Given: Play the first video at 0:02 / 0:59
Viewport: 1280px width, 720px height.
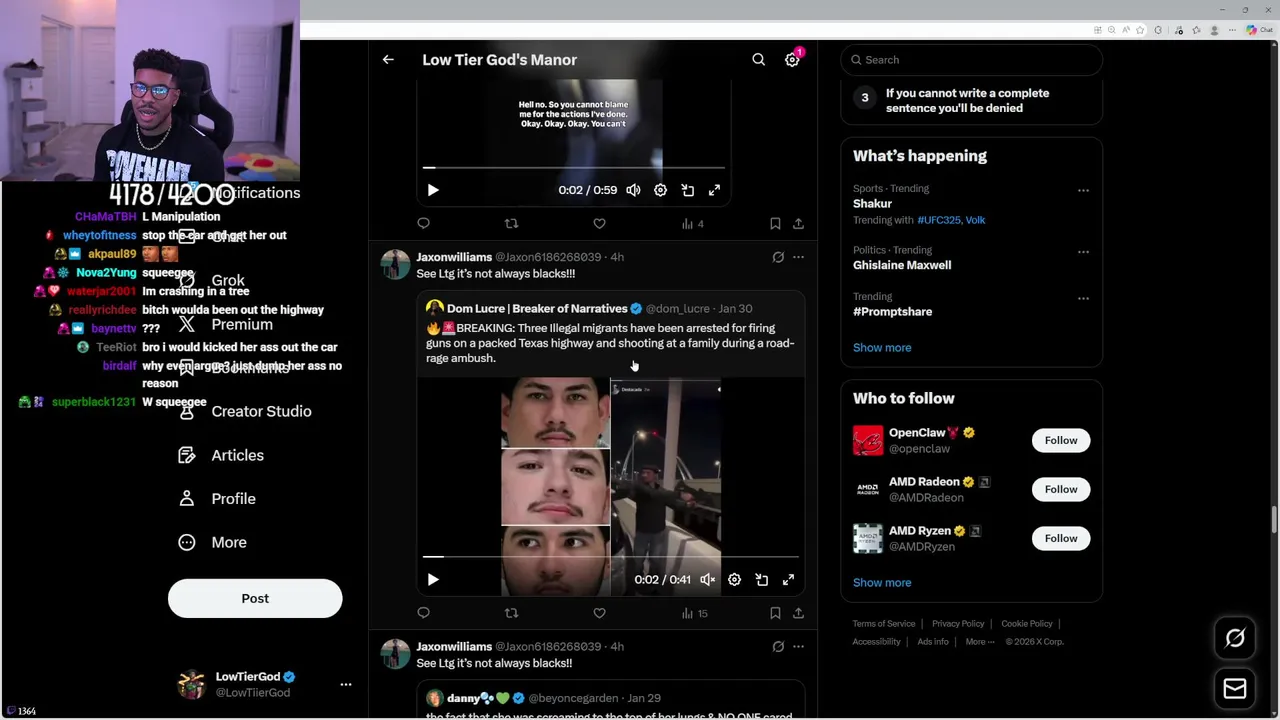Looking at the screenshot, I should [433, 190].
